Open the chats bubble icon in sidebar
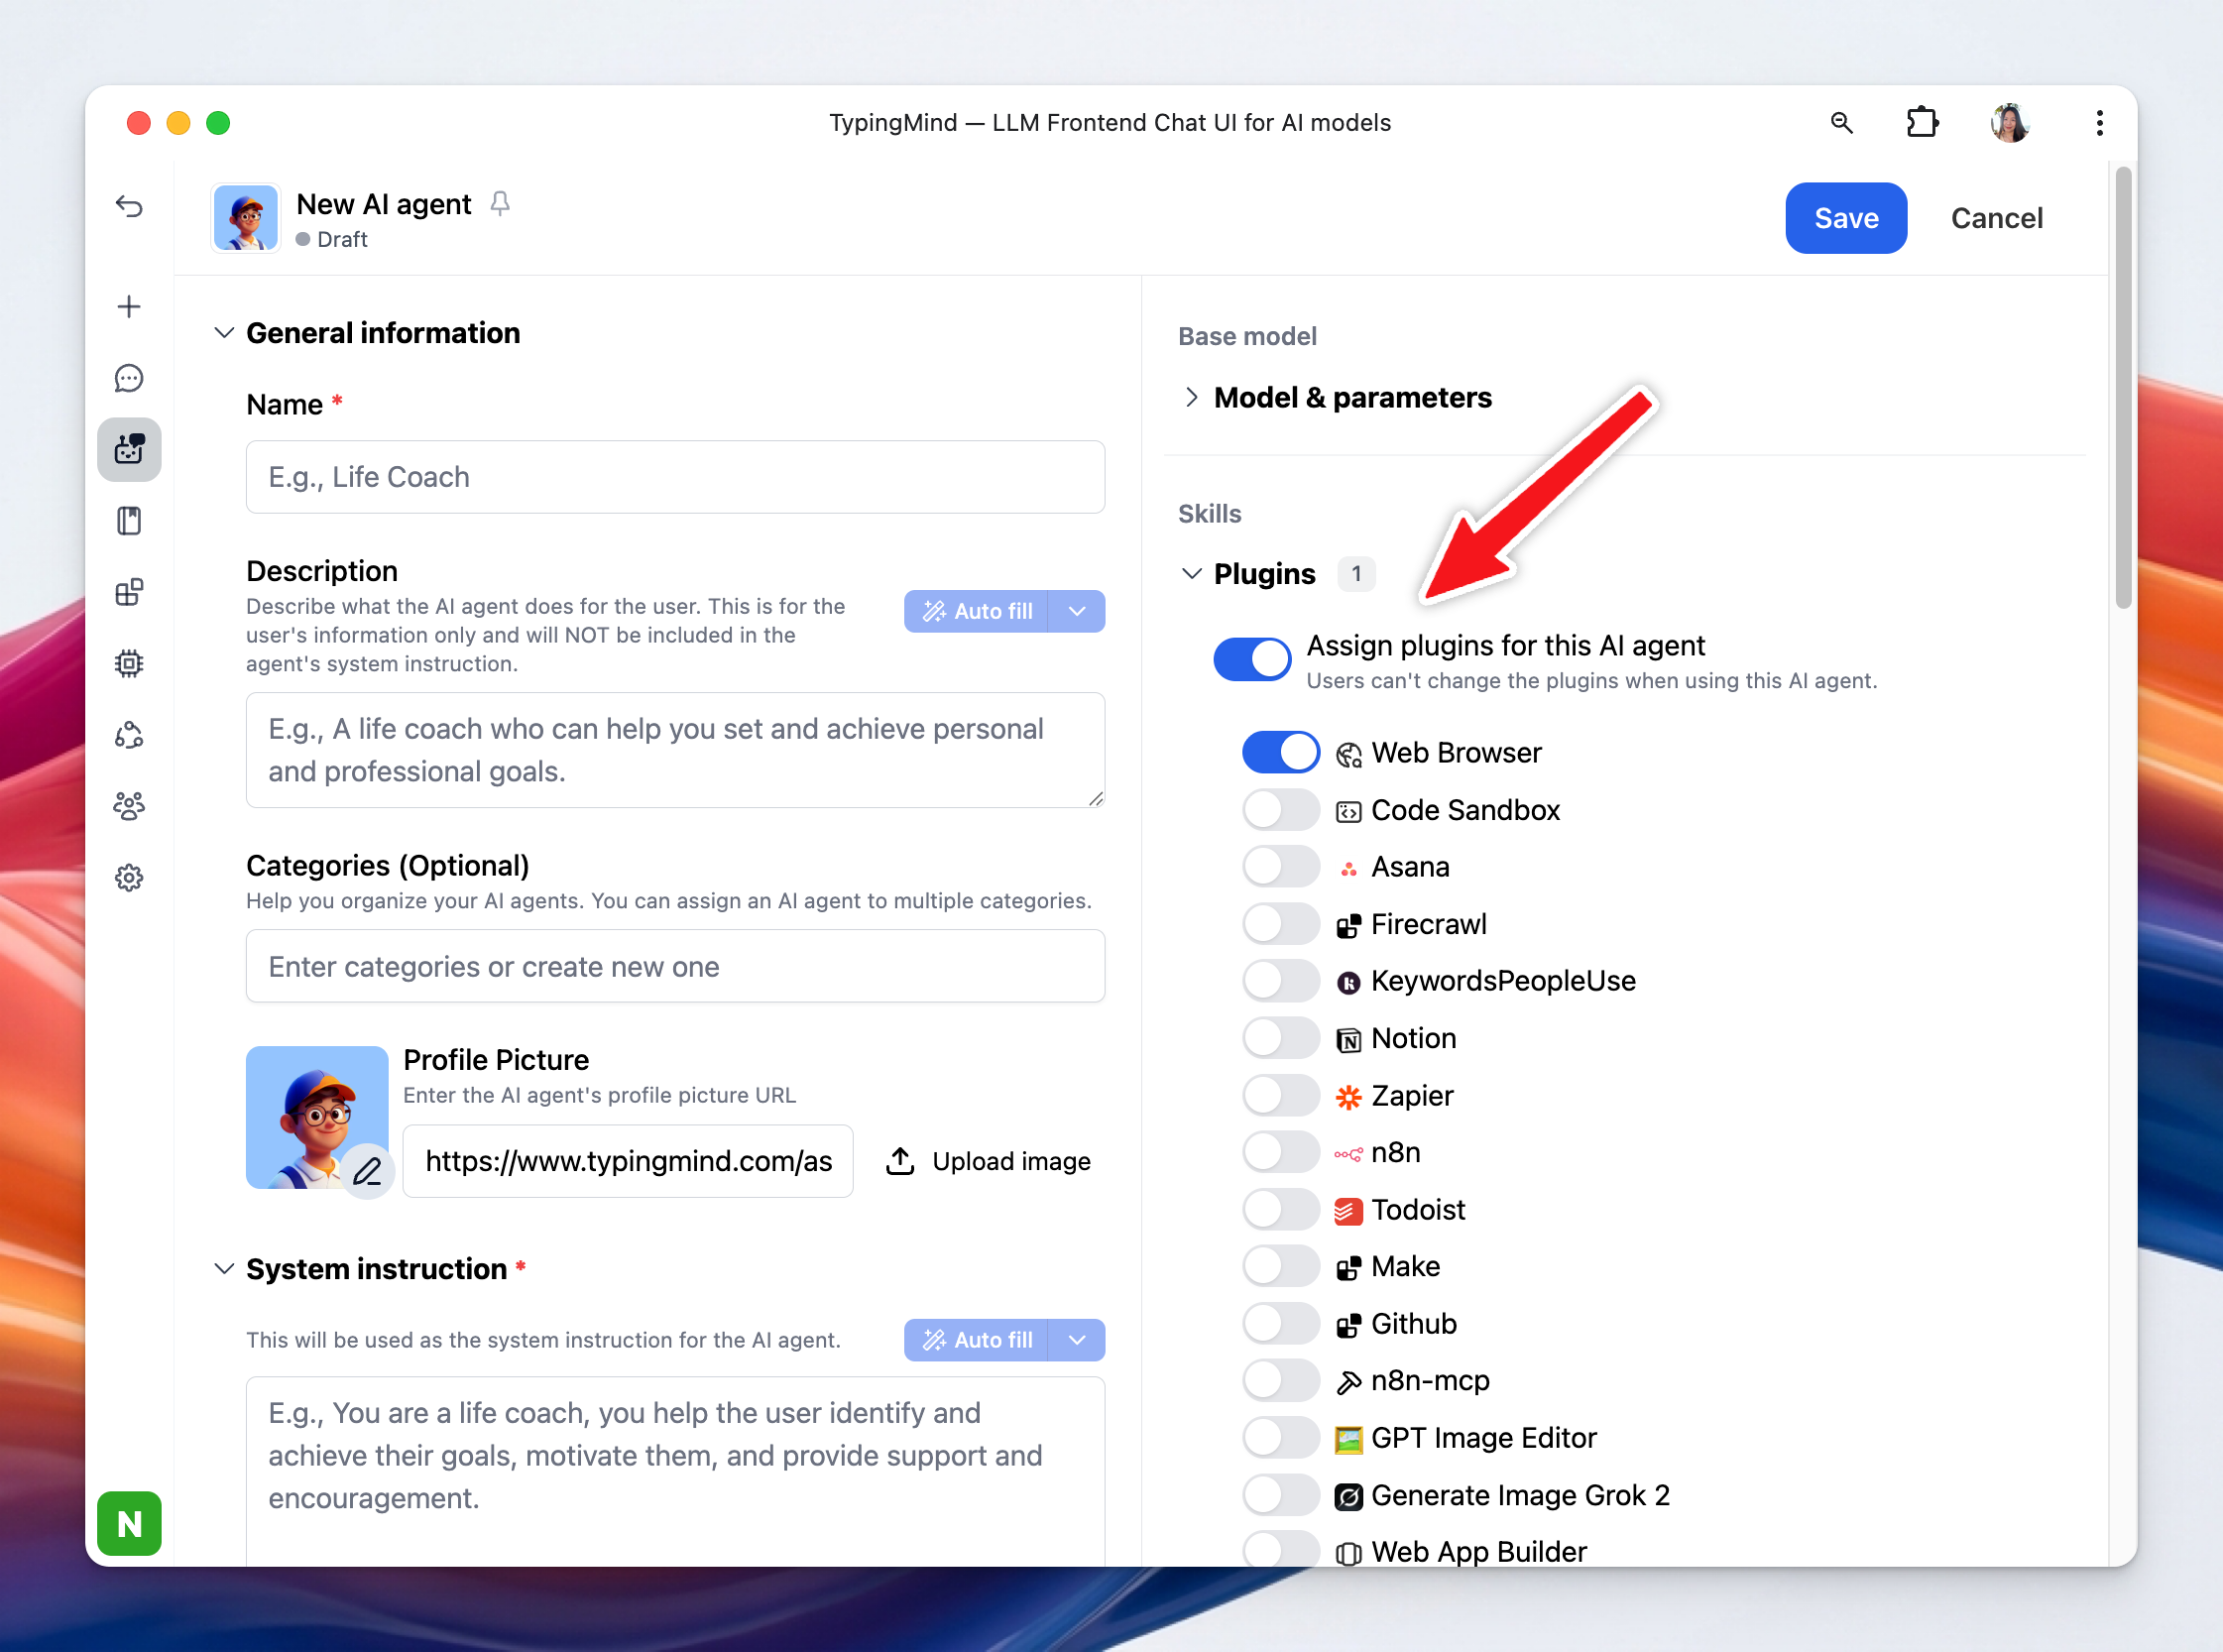The height and width of the screenshot is (1652, 2223). click(x=129, y=378)
